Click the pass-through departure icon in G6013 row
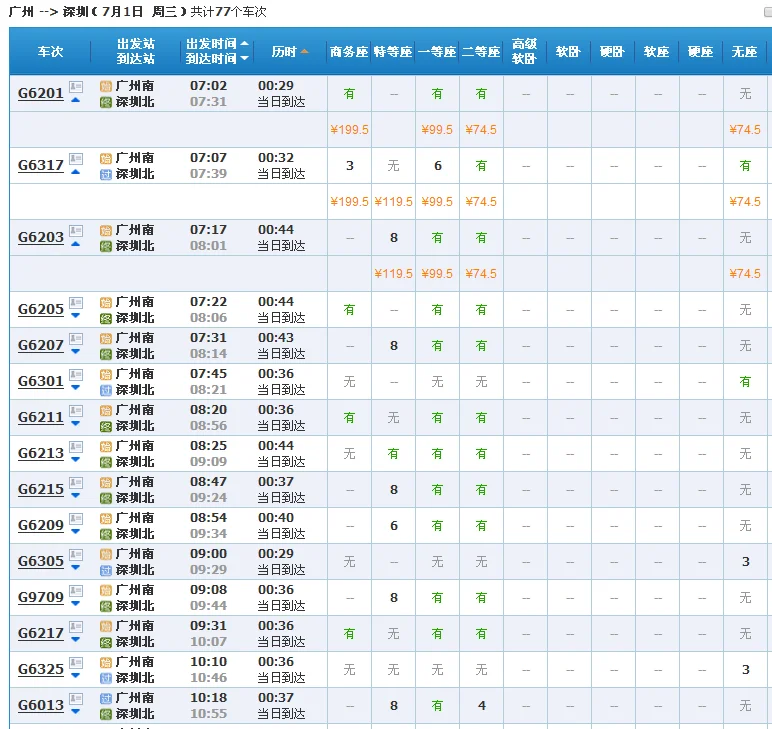Screen dimensions: 772x729 click(x=106, y=698)
